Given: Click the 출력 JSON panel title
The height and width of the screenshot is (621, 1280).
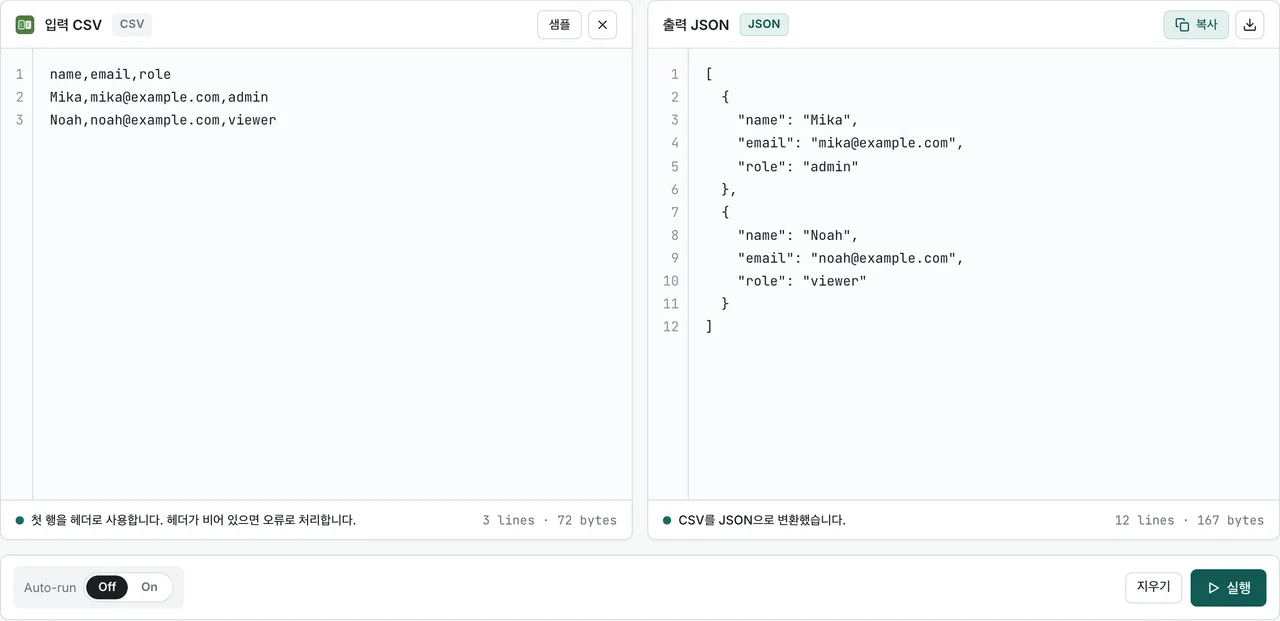Looking at the screenshot, I should 696,25.
